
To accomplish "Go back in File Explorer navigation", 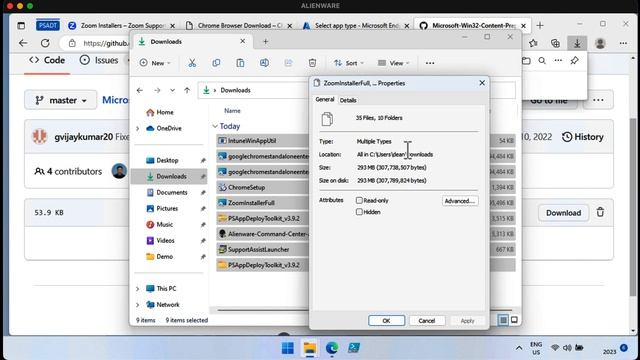I will point(140,90).
